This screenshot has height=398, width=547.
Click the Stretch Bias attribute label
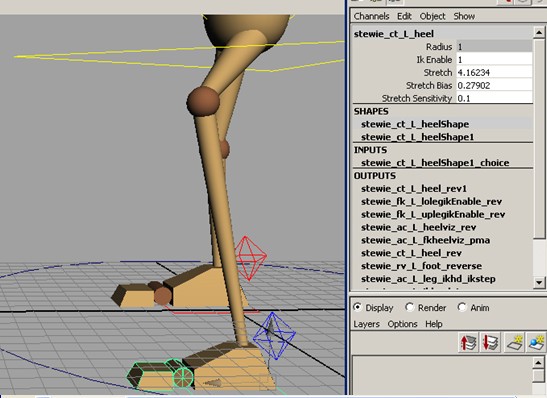pos(429,85)
